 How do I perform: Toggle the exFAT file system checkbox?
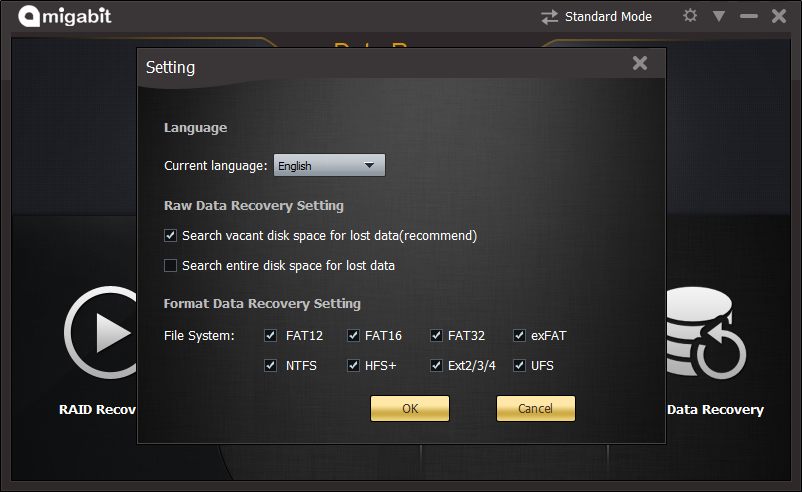coord(519,336)
